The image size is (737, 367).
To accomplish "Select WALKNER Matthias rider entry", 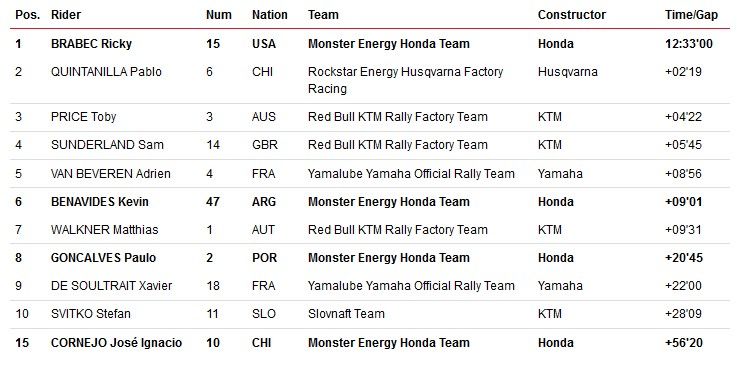I will click(104, 230).
